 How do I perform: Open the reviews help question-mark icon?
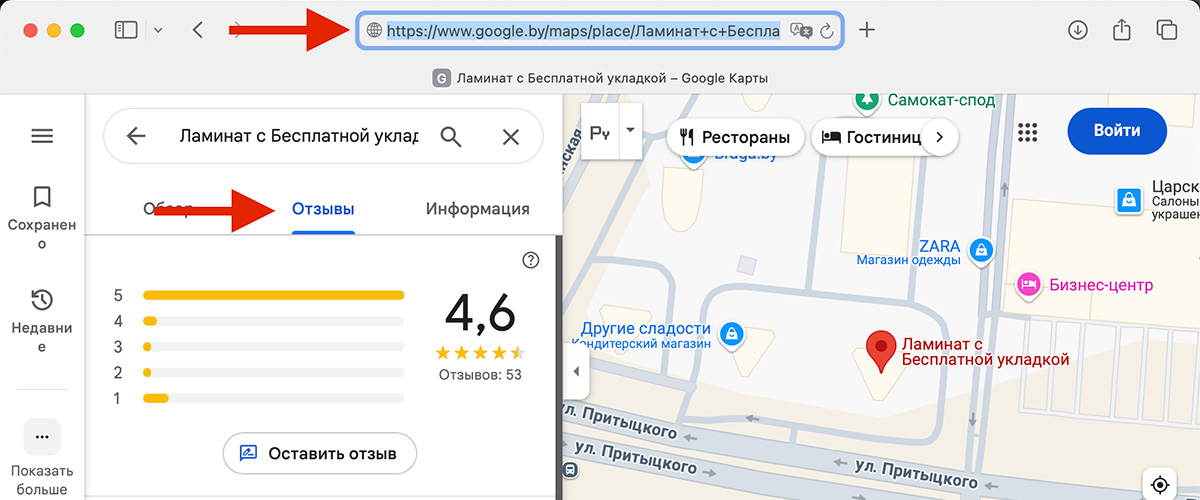pyautogui.click(x=531, y=260)
